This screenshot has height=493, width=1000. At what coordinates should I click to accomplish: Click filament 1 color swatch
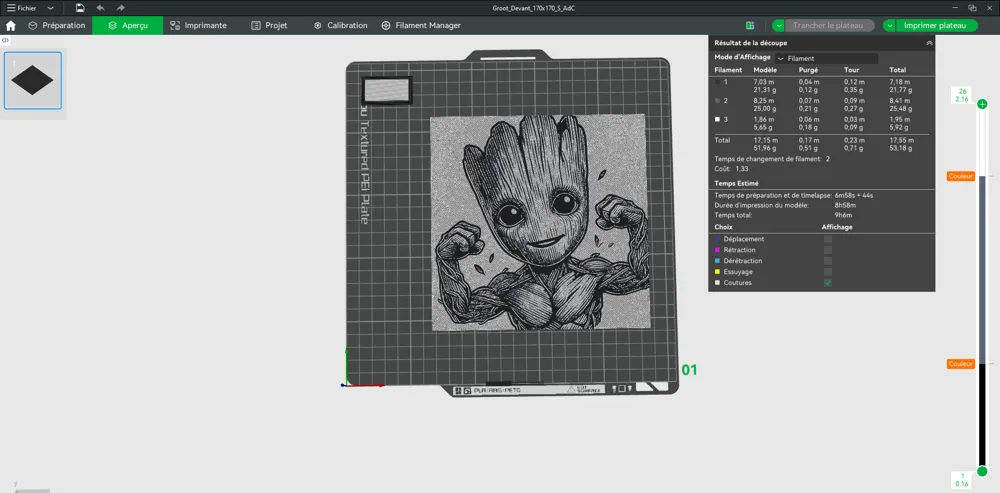tap(717, 82)
